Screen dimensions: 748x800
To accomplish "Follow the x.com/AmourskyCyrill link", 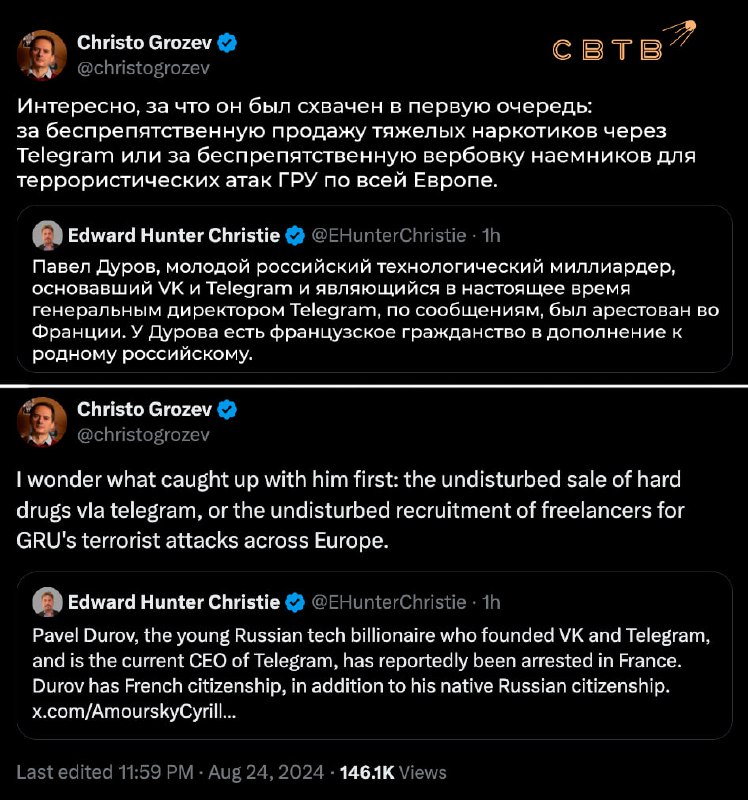I will coord(134,712).
